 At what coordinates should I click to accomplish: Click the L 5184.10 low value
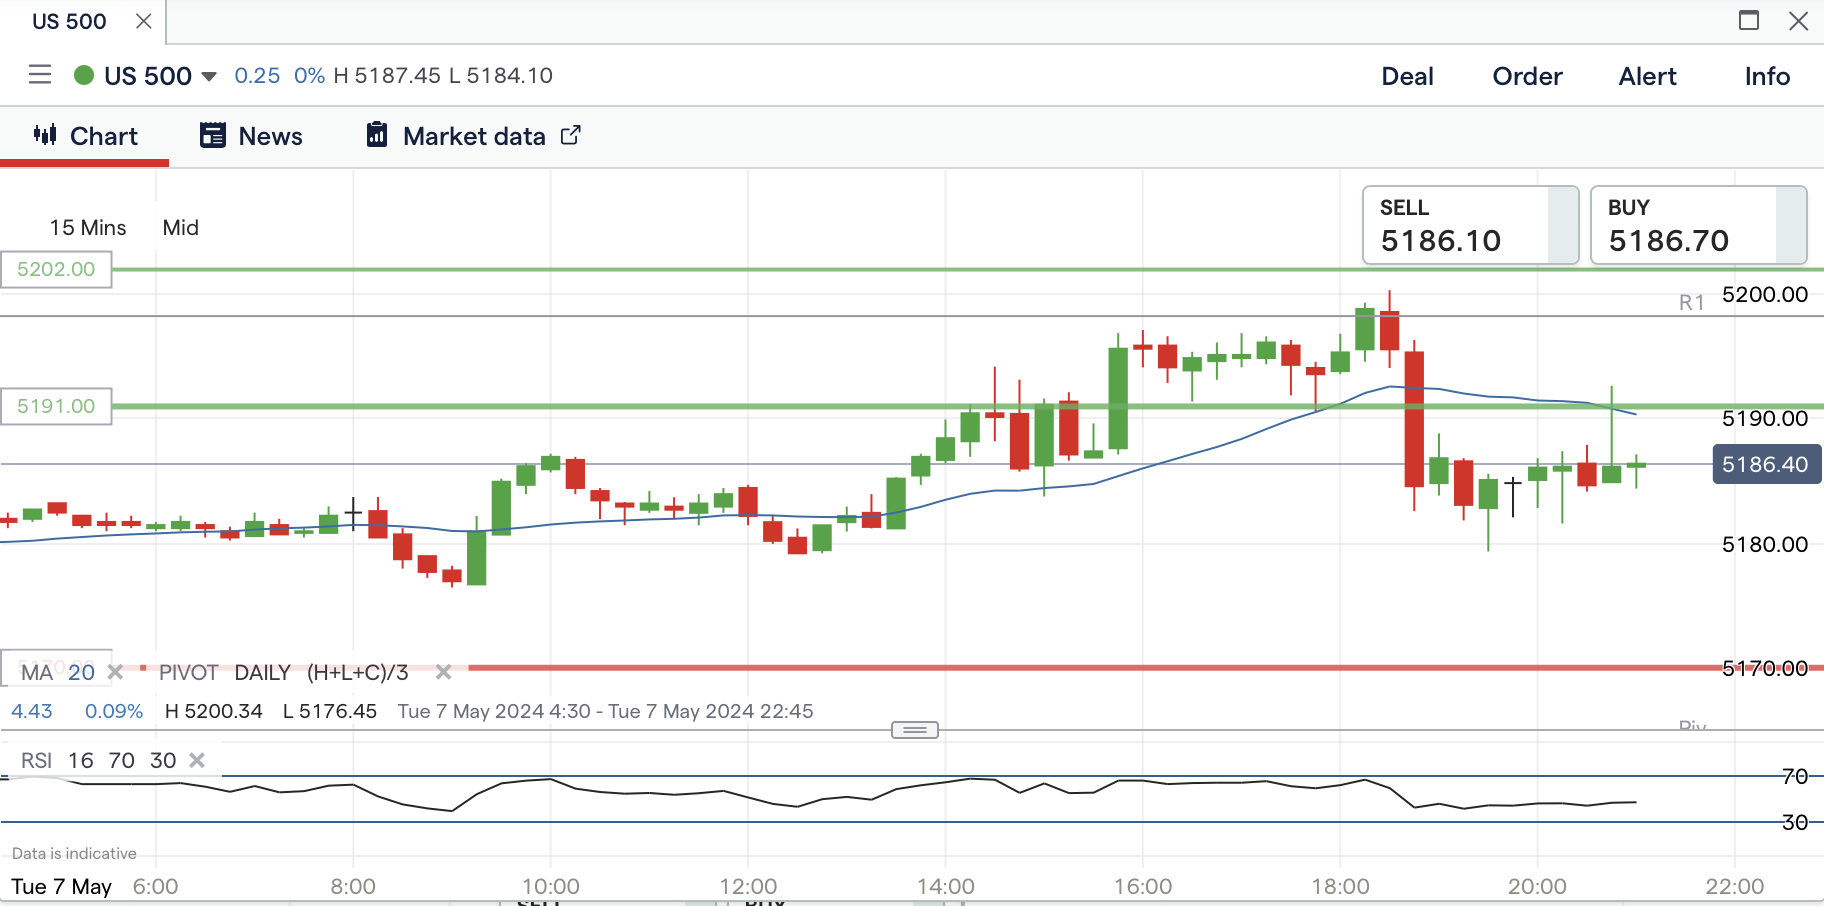(500, 76)
